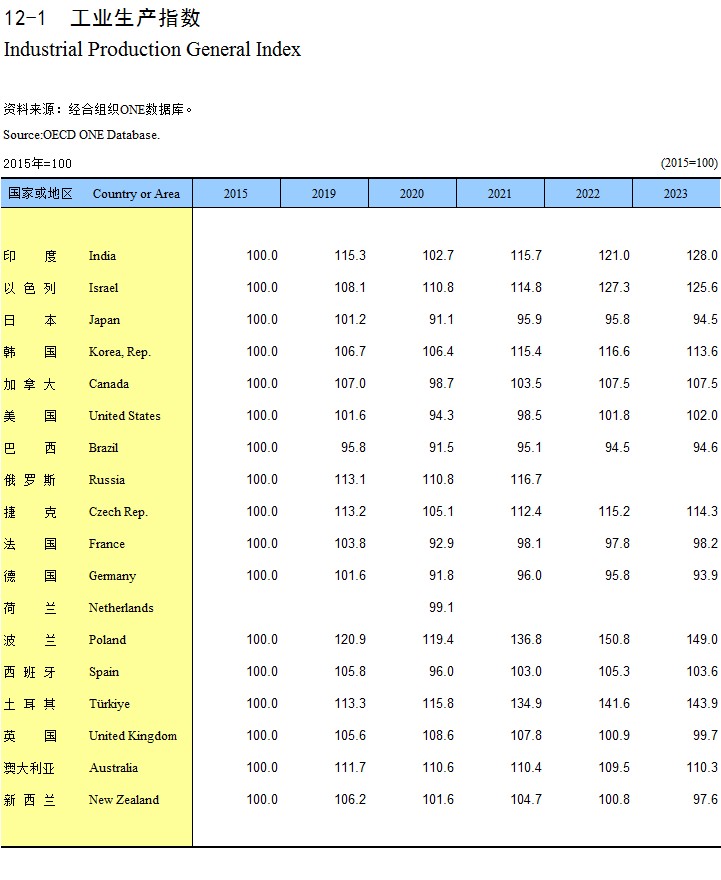Click the 2020 column header
The height and width of the screenshot is (880, 721).
tap(412, 194)
